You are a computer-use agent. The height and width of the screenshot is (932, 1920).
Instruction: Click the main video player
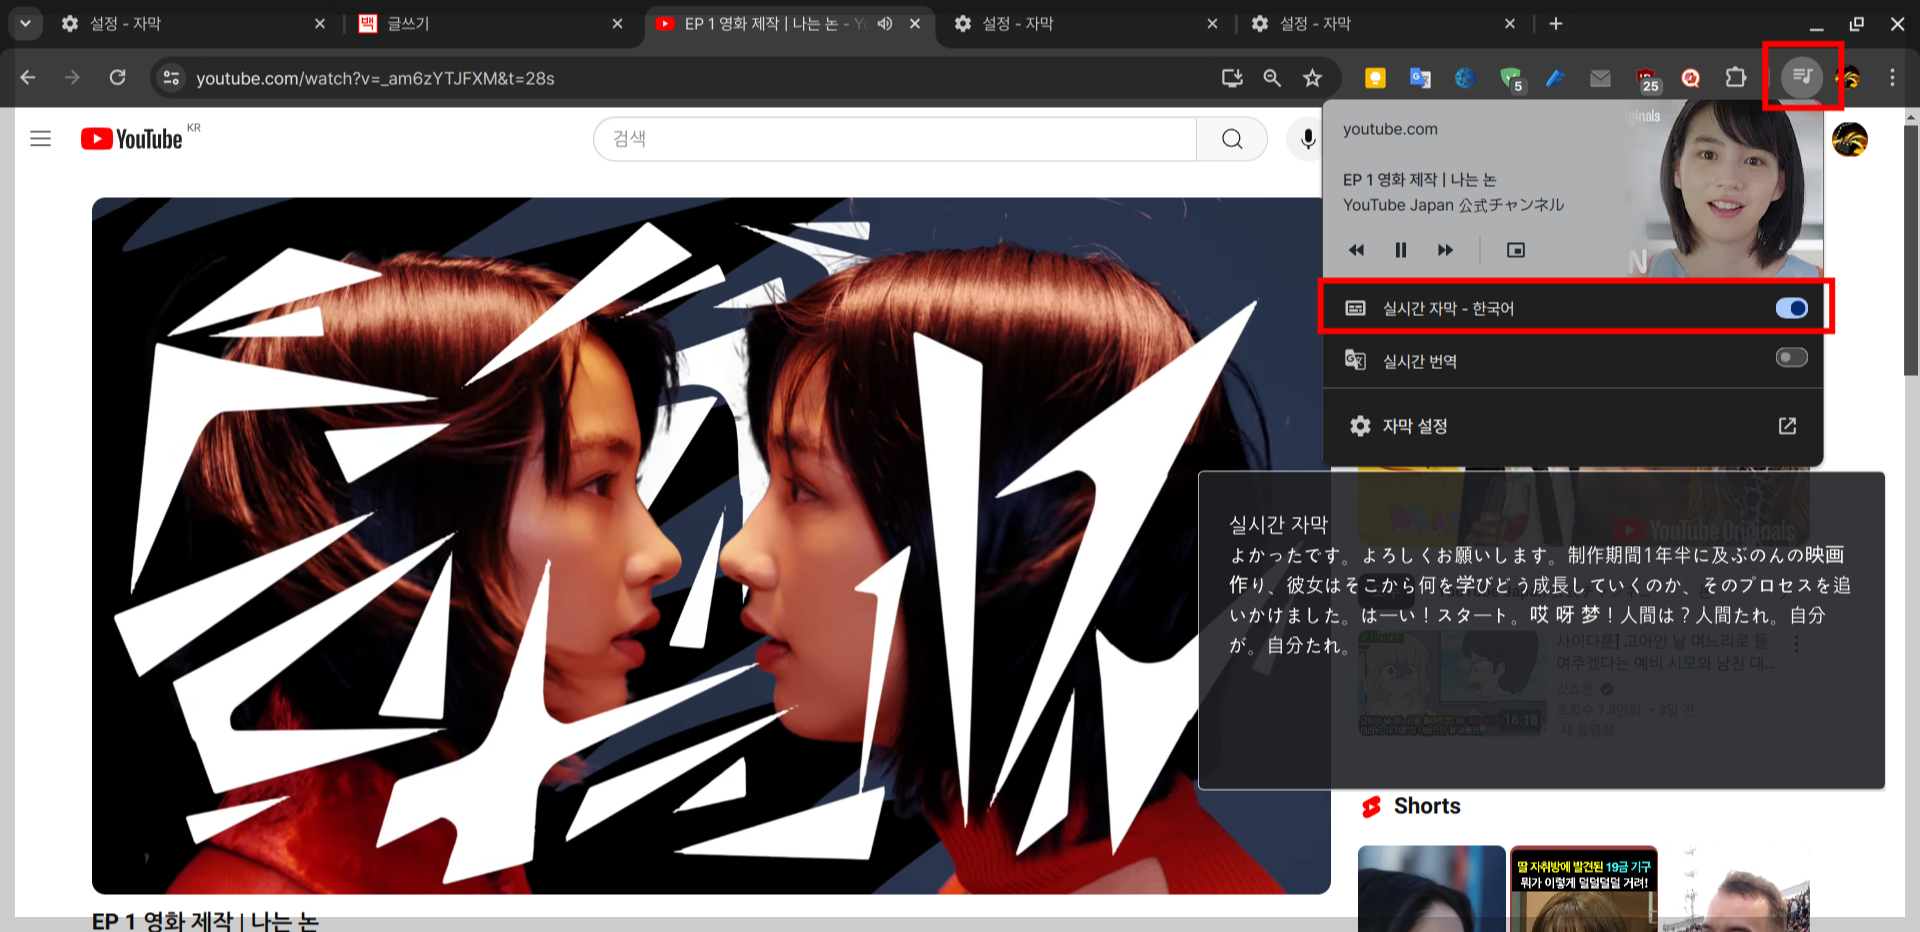point(711,545)
